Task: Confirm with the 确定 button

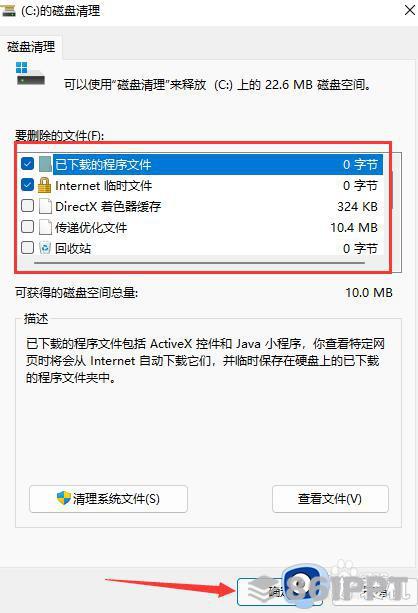Action: click(280, 592)
